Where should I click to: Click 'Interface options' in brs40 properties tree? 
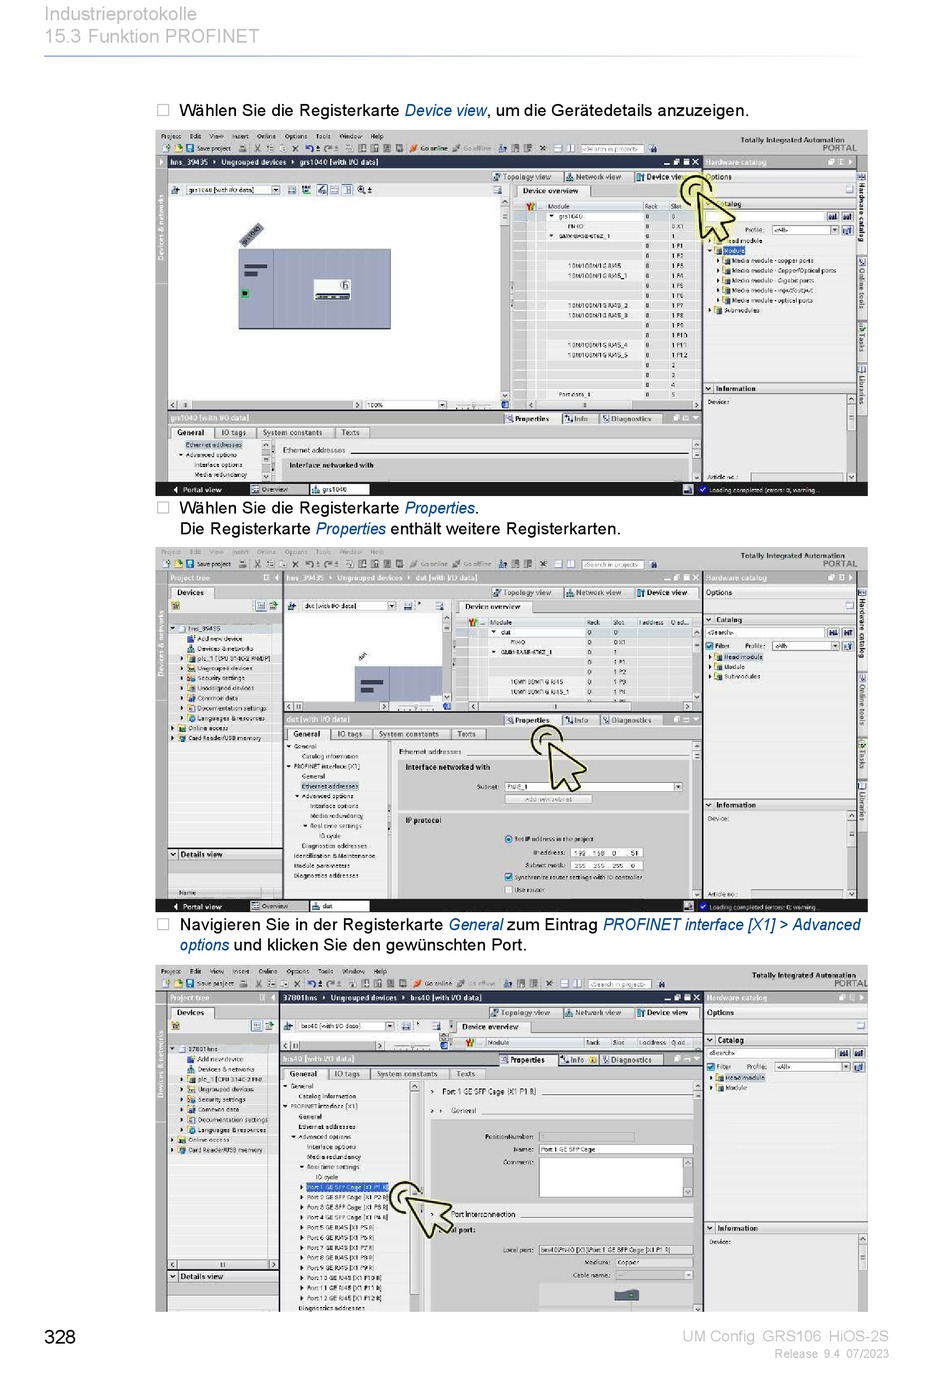click(x=331, y=1147)
